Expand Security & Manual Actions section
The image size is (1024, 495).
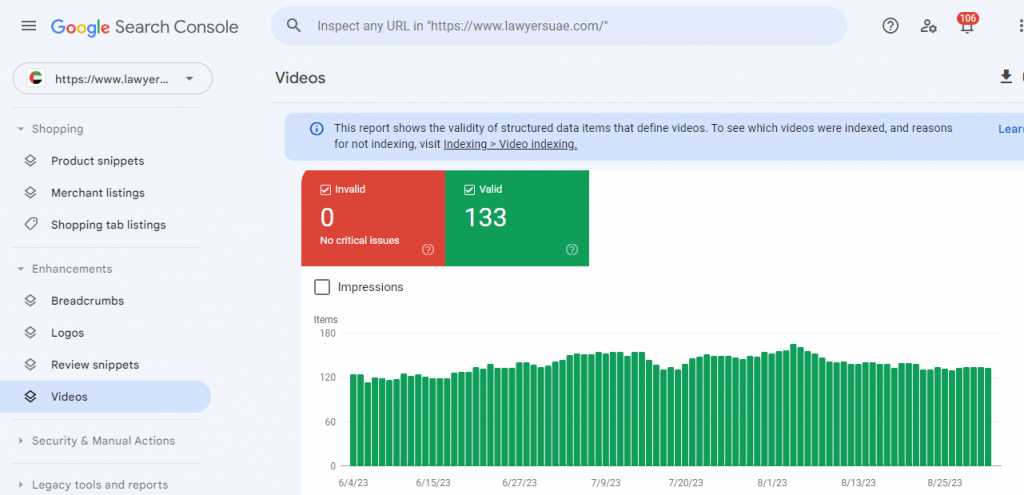point(21,441)
